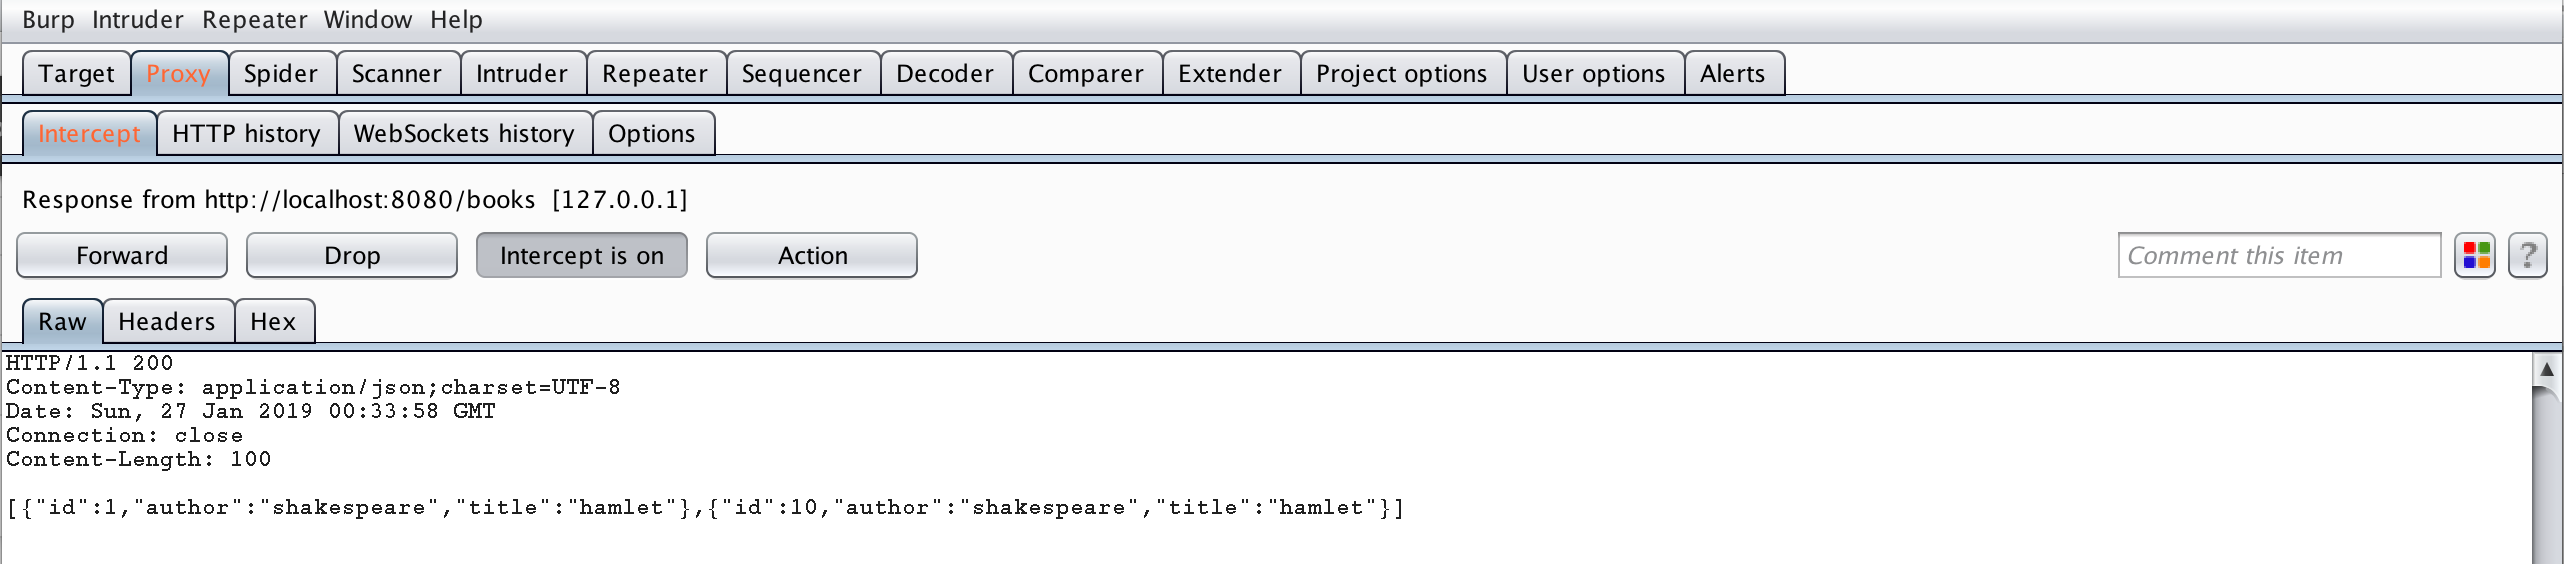Switch to the HTTP history tab

(246, 134)
